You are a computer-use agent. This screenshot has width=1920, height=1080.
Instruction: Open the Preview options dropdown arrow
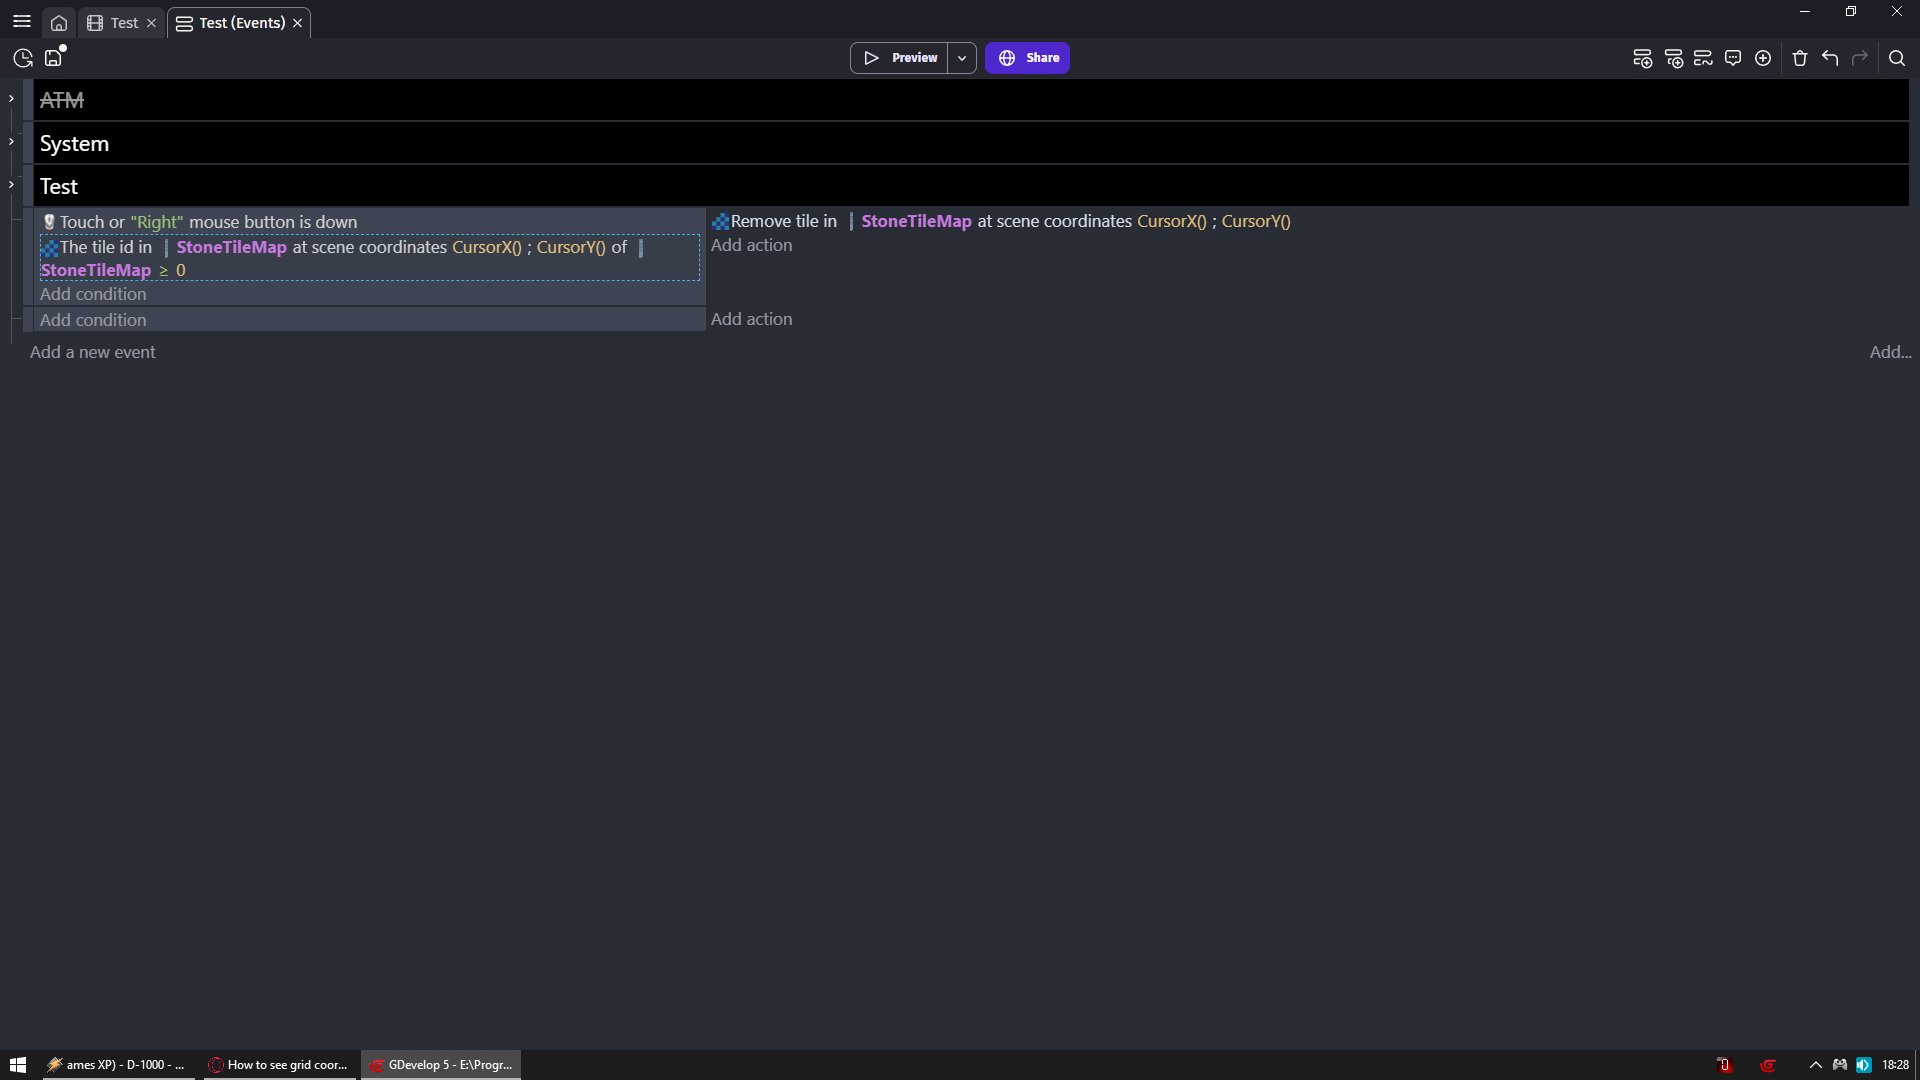click(x=962, y=58)
